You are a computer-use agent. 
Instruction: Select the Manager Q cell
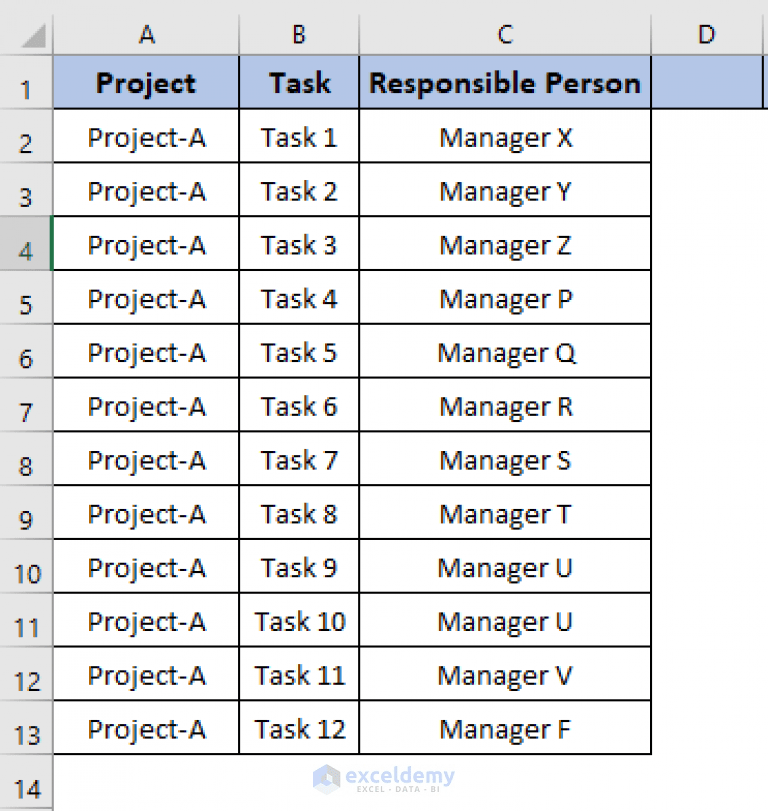coord(504,352)
